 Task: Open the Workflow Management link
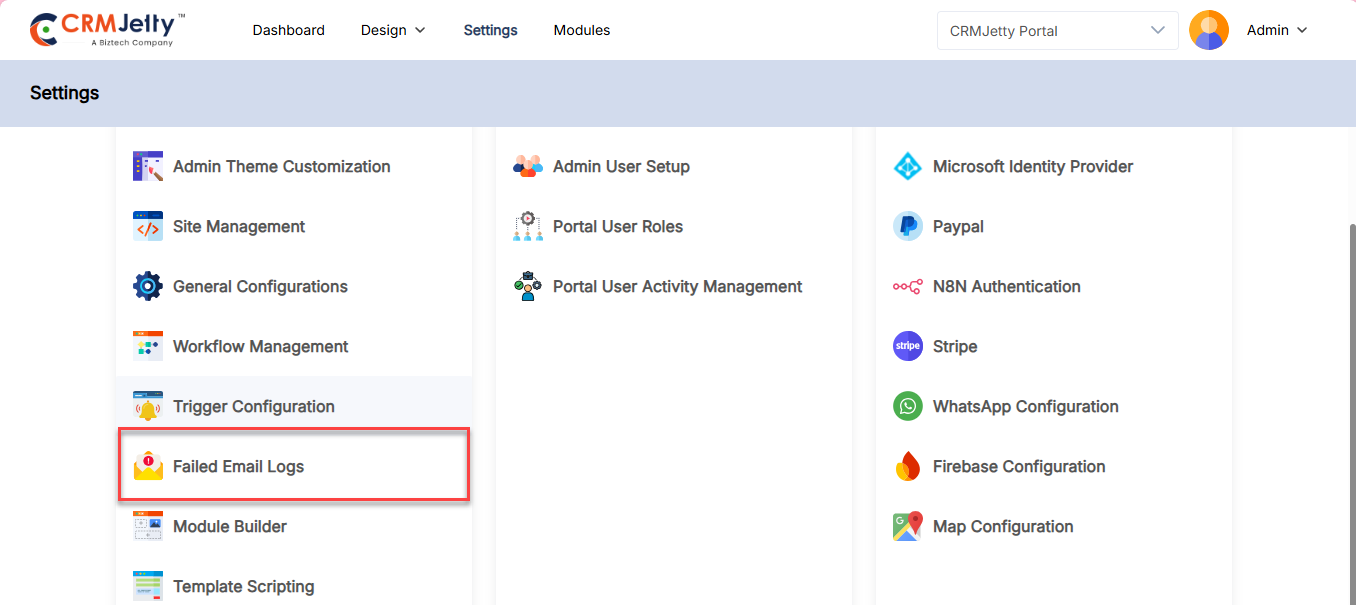coord(260,347)
